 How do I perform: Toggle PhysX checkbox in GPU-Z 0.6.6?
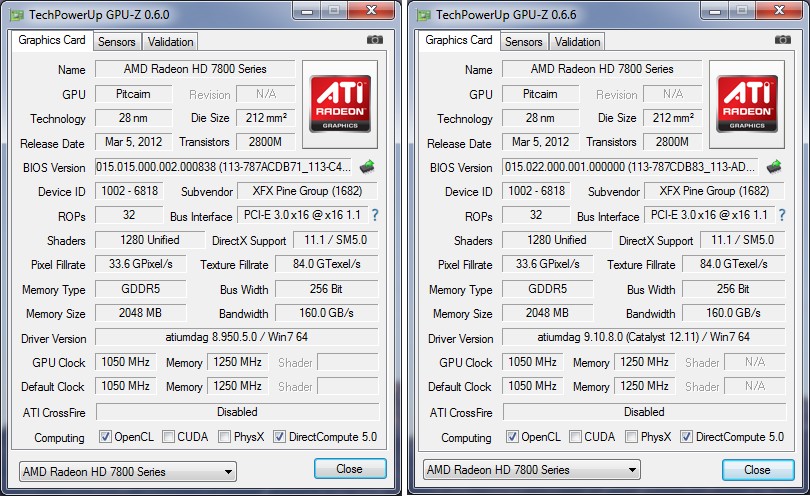pyautogui.click(x=631, y=436)
